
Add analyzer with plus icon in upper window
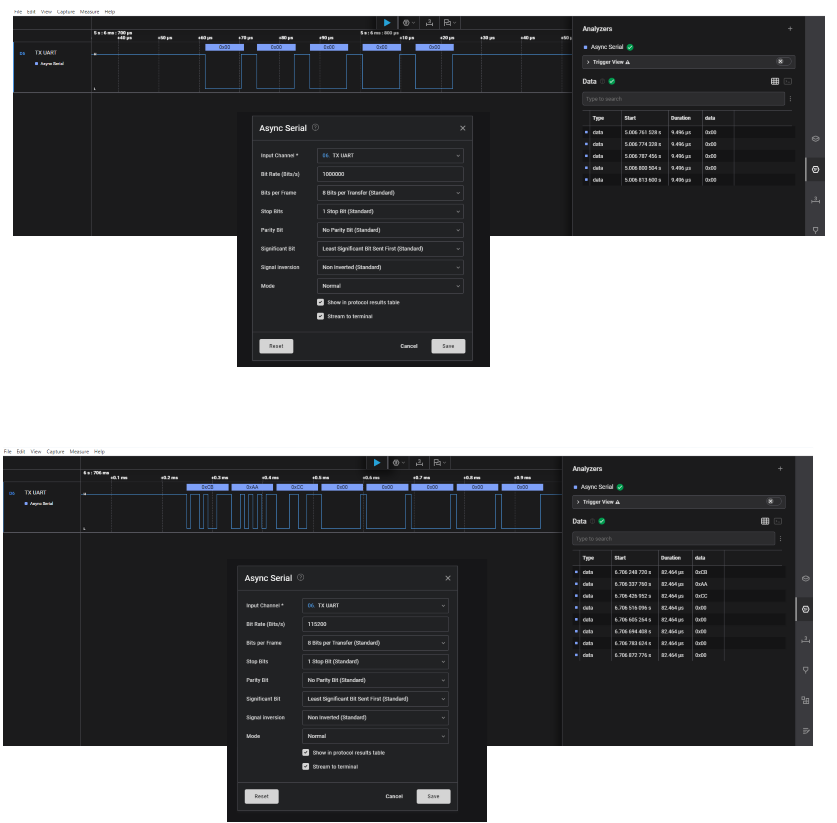(x=790, y=29)
